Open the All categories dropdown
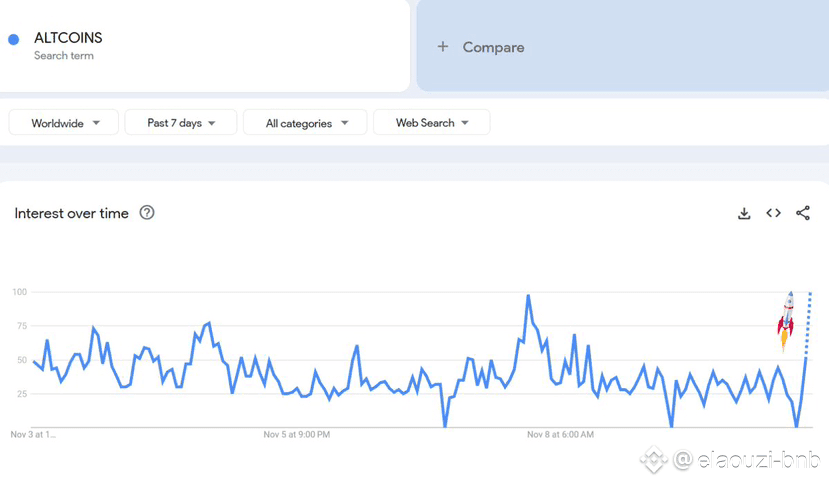829x485 pixels. (x=306, y=123)
